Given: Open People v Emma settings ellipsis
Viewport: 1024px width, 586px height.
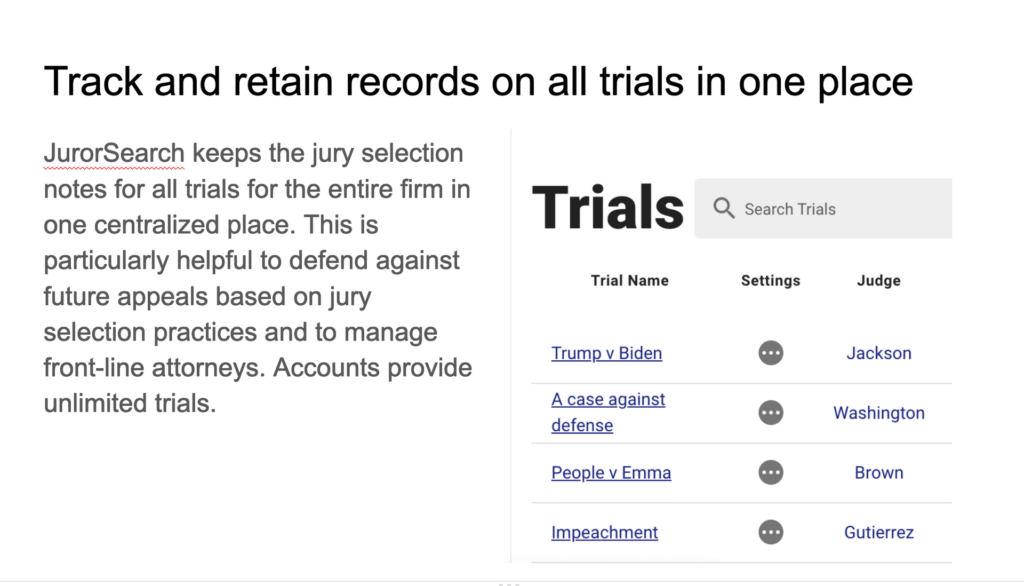Looking at the screenshot, I should pyautogui.click(x=771, y=472).
